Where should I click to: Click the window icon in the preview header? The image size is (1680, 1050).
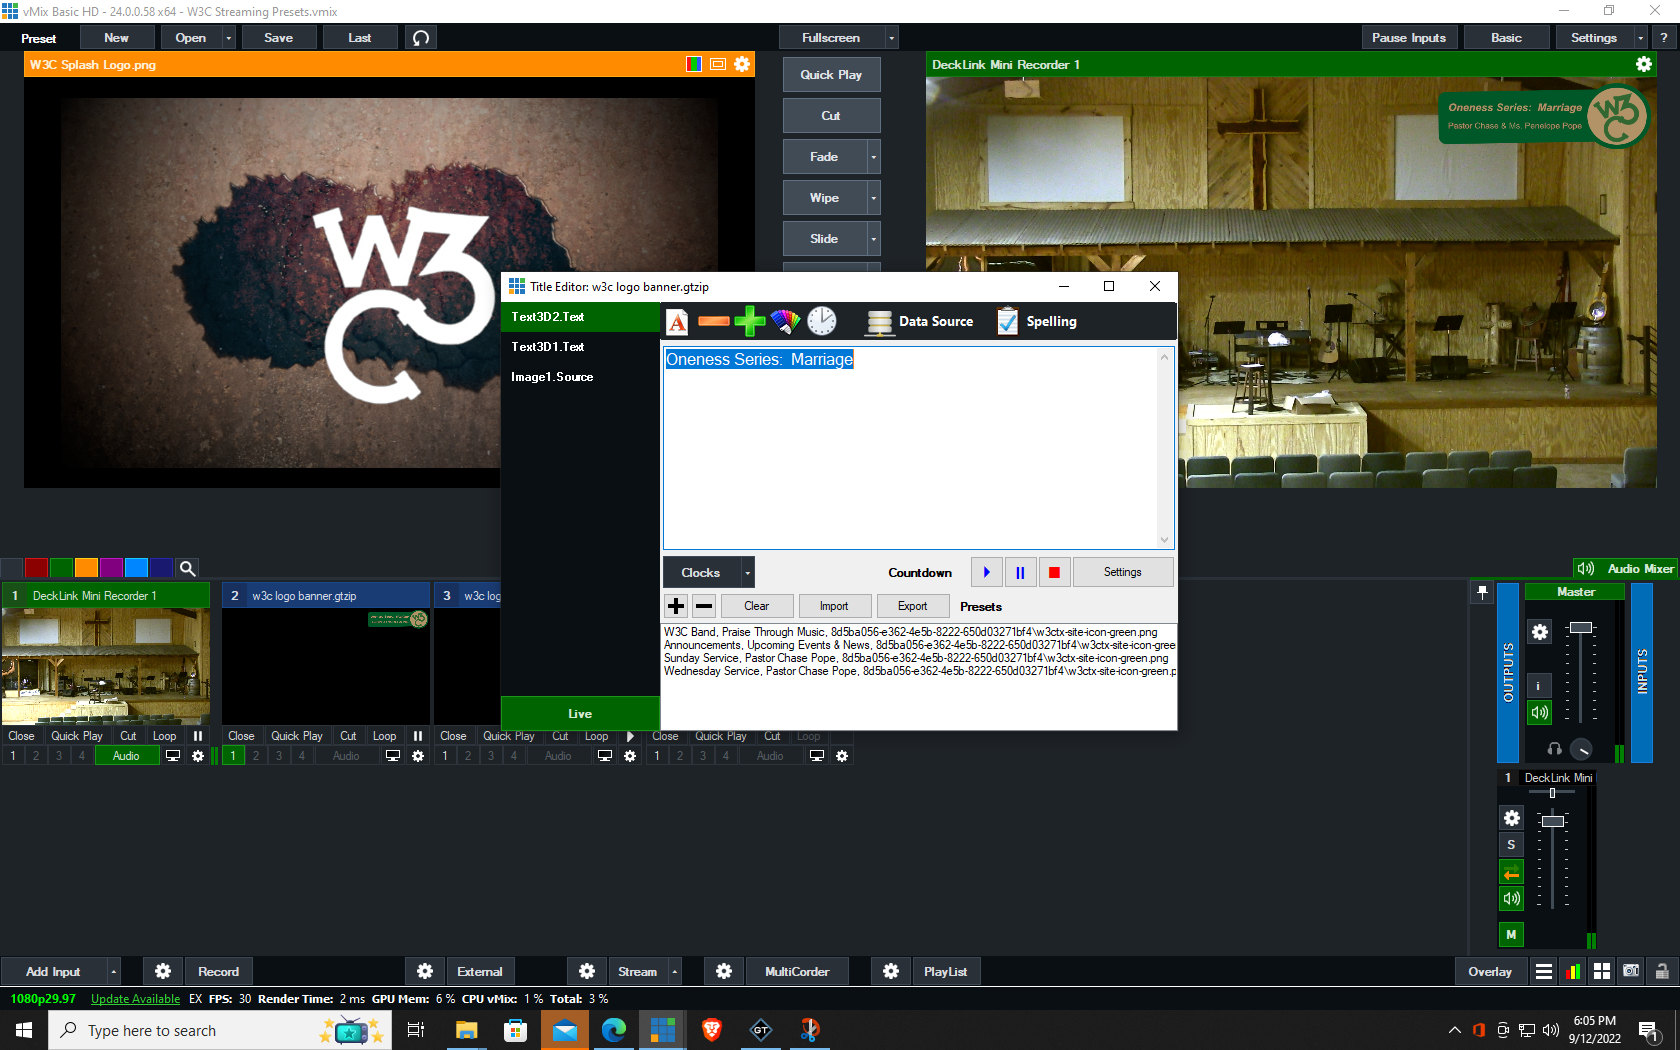click(x=718, y=64)
